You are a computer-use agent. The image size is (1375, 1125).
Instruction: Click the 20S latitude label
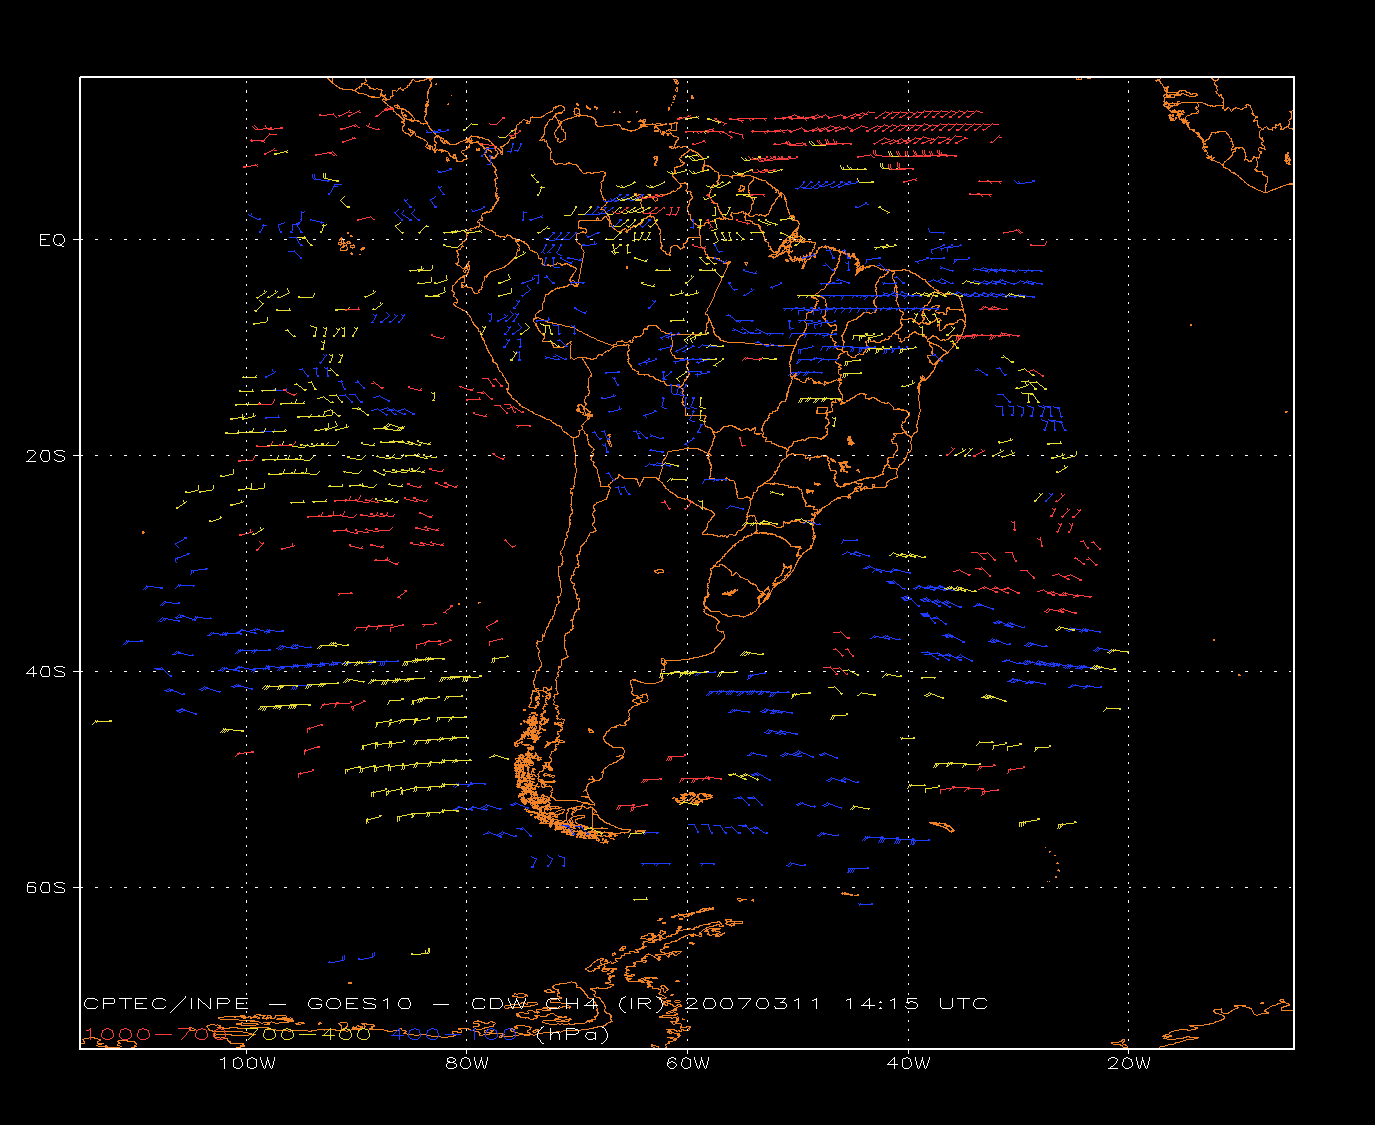click(x=45, y=455)
